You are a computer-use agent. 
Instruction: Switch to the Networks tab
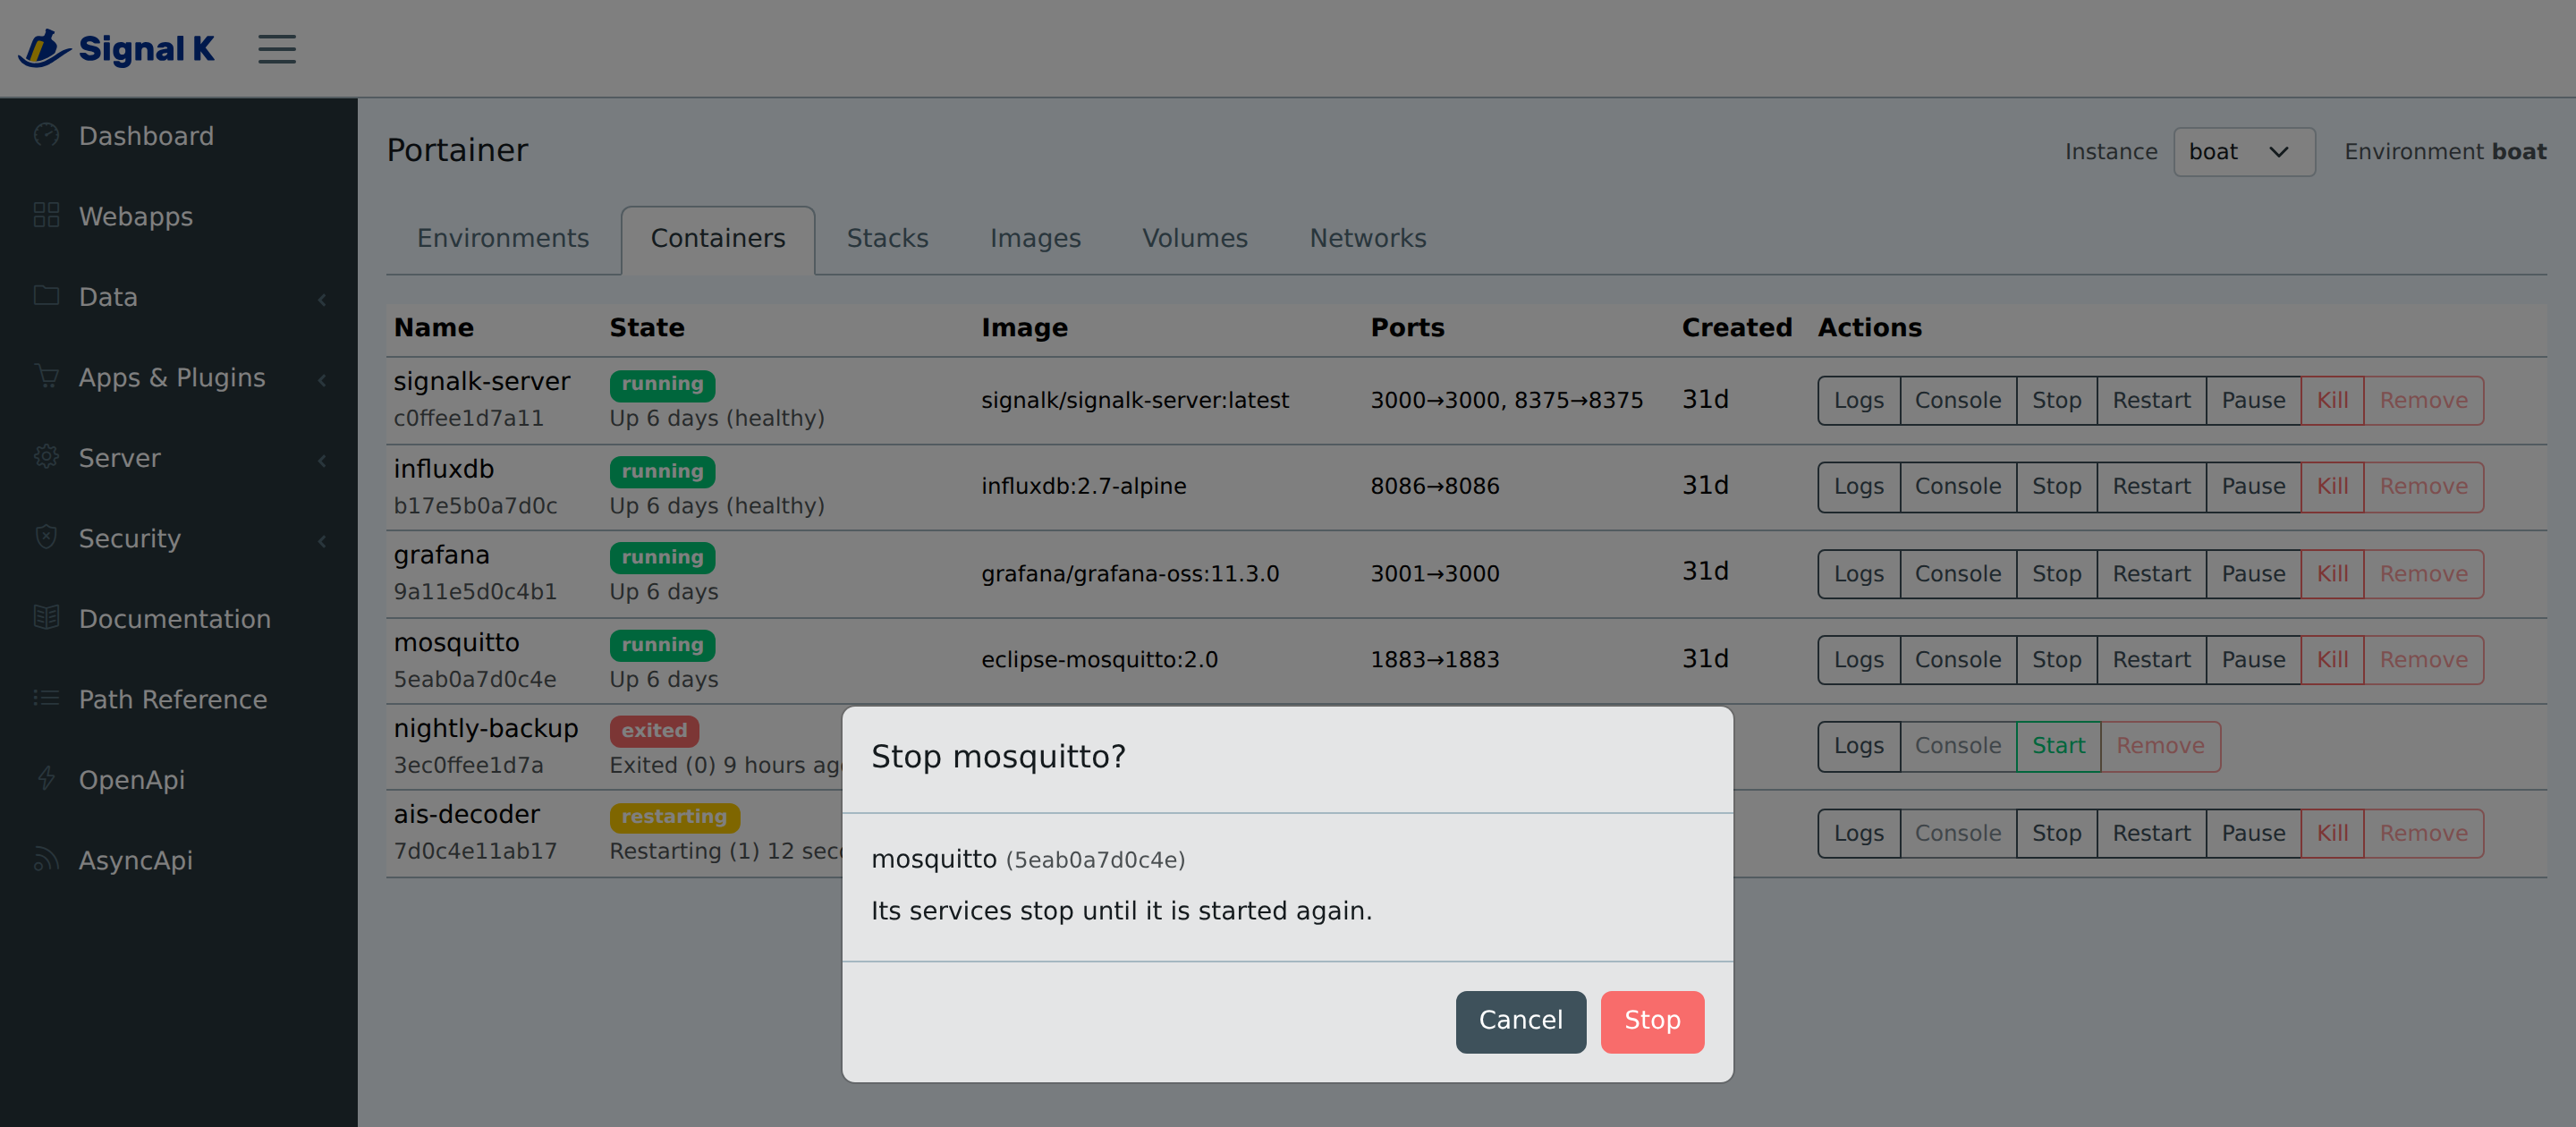(1368, 239)
